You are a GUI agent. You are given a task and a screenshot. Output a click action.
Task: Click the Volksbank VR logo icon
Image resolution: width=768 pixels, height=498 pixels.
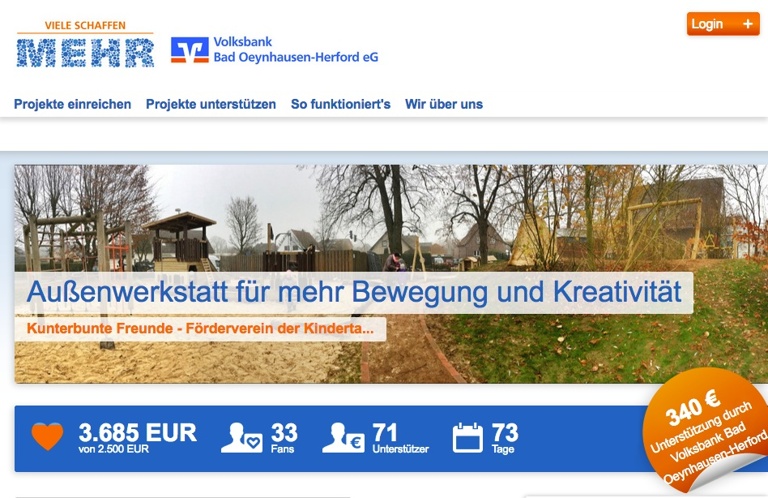click(190, 50)
